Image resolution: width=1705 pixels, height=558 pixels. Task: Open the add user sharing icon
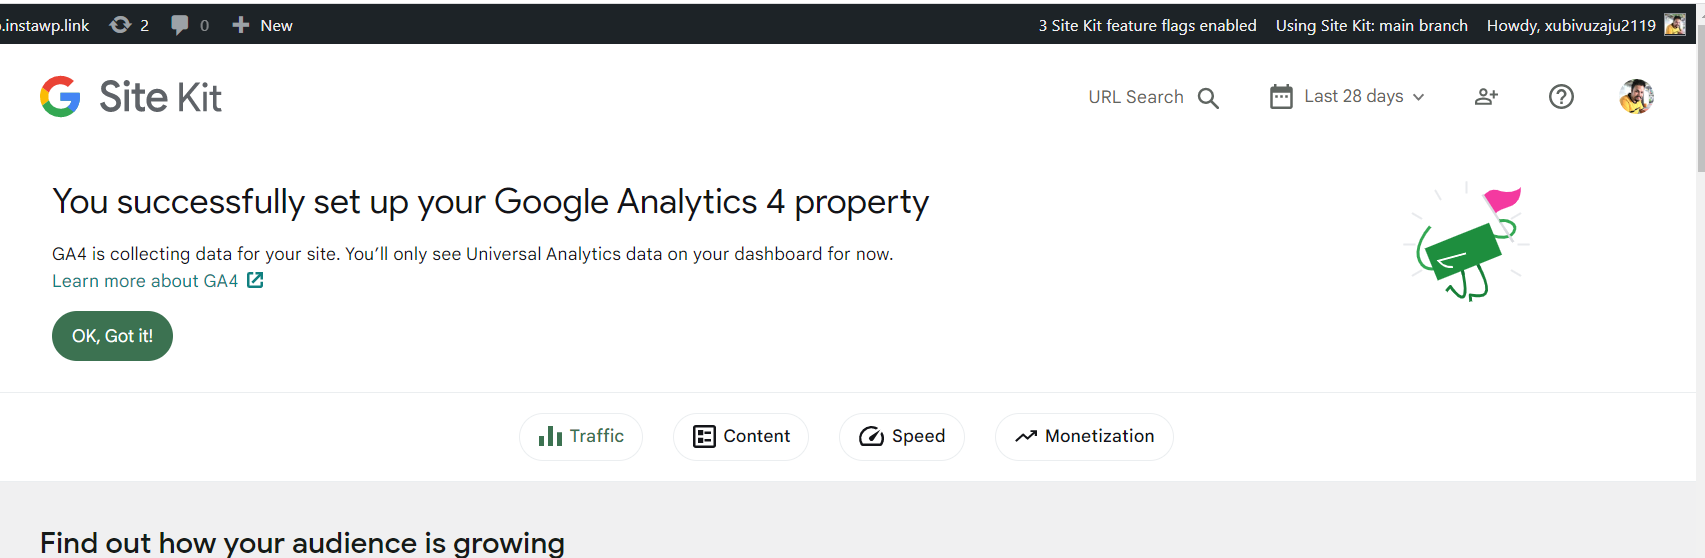coord(1486,97)
